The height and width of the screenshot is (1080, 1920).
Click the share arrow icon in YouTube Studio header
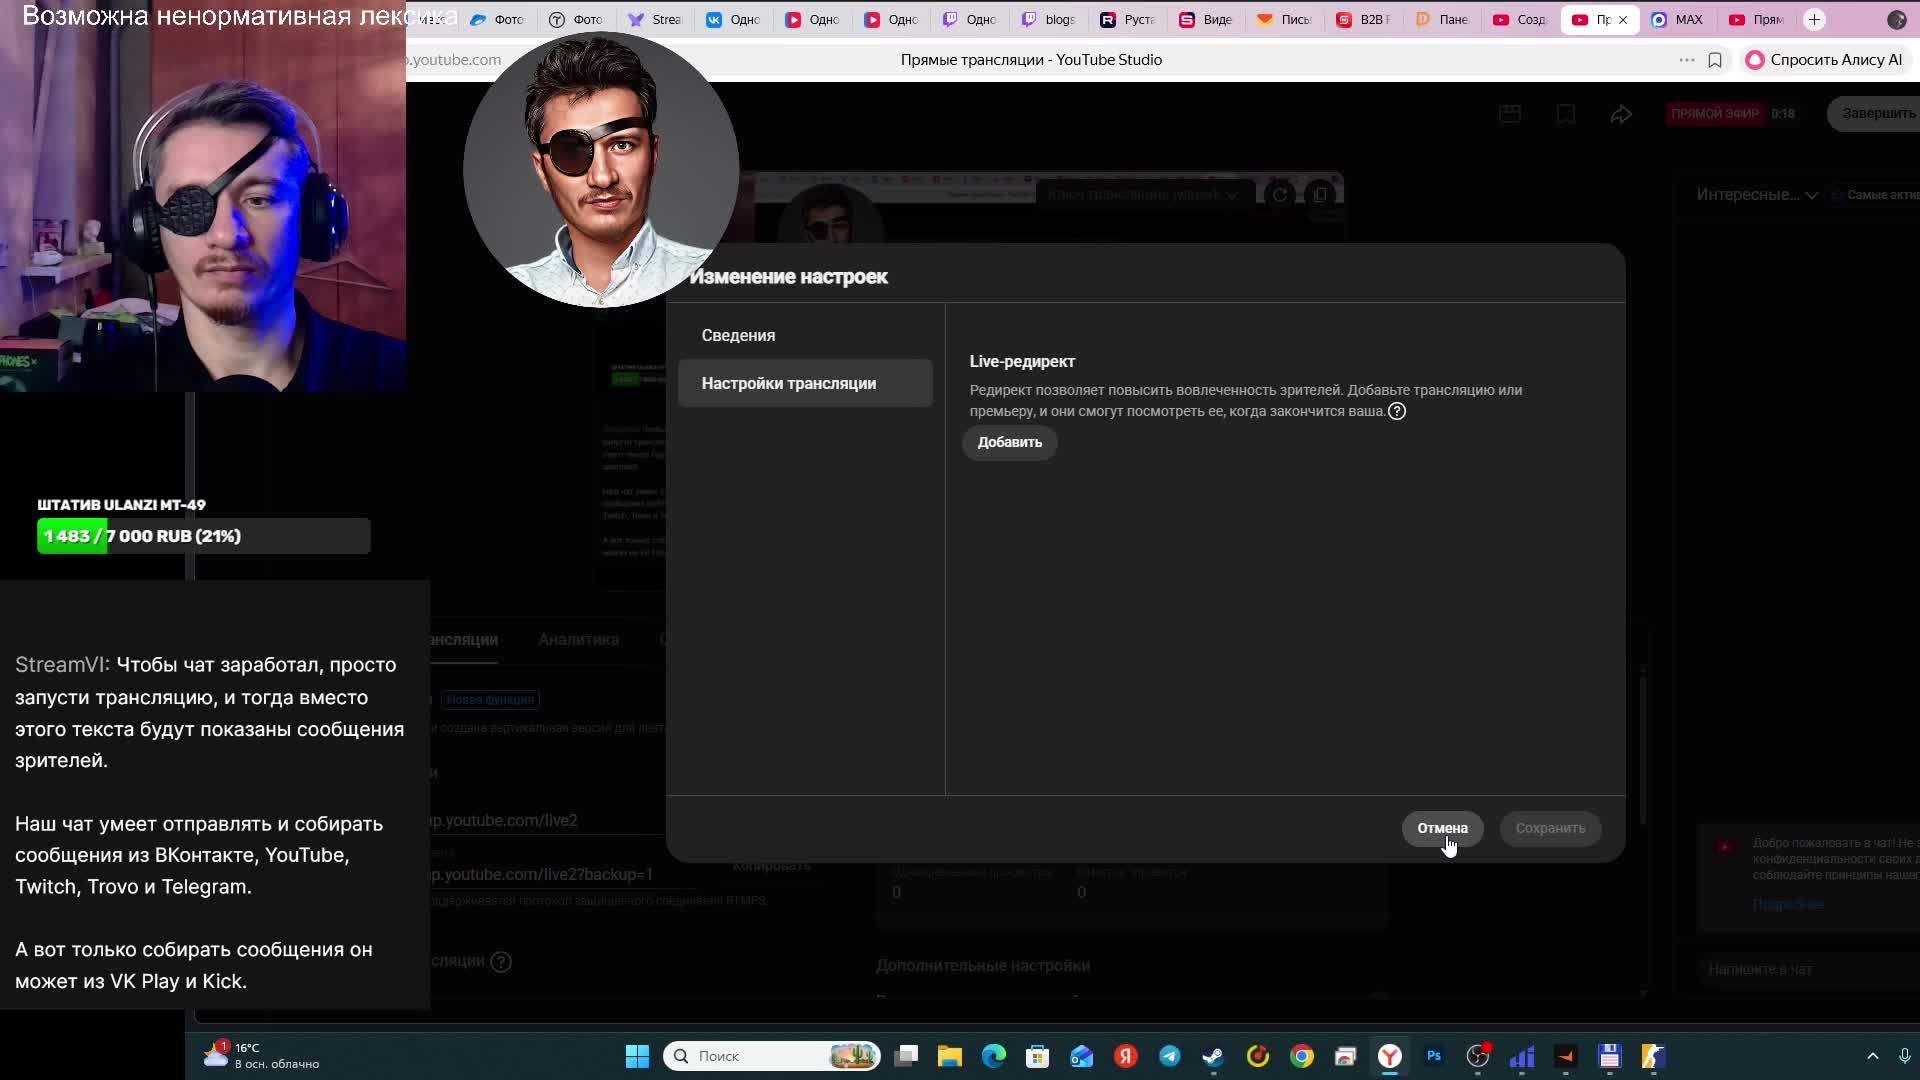[1621, 114]
